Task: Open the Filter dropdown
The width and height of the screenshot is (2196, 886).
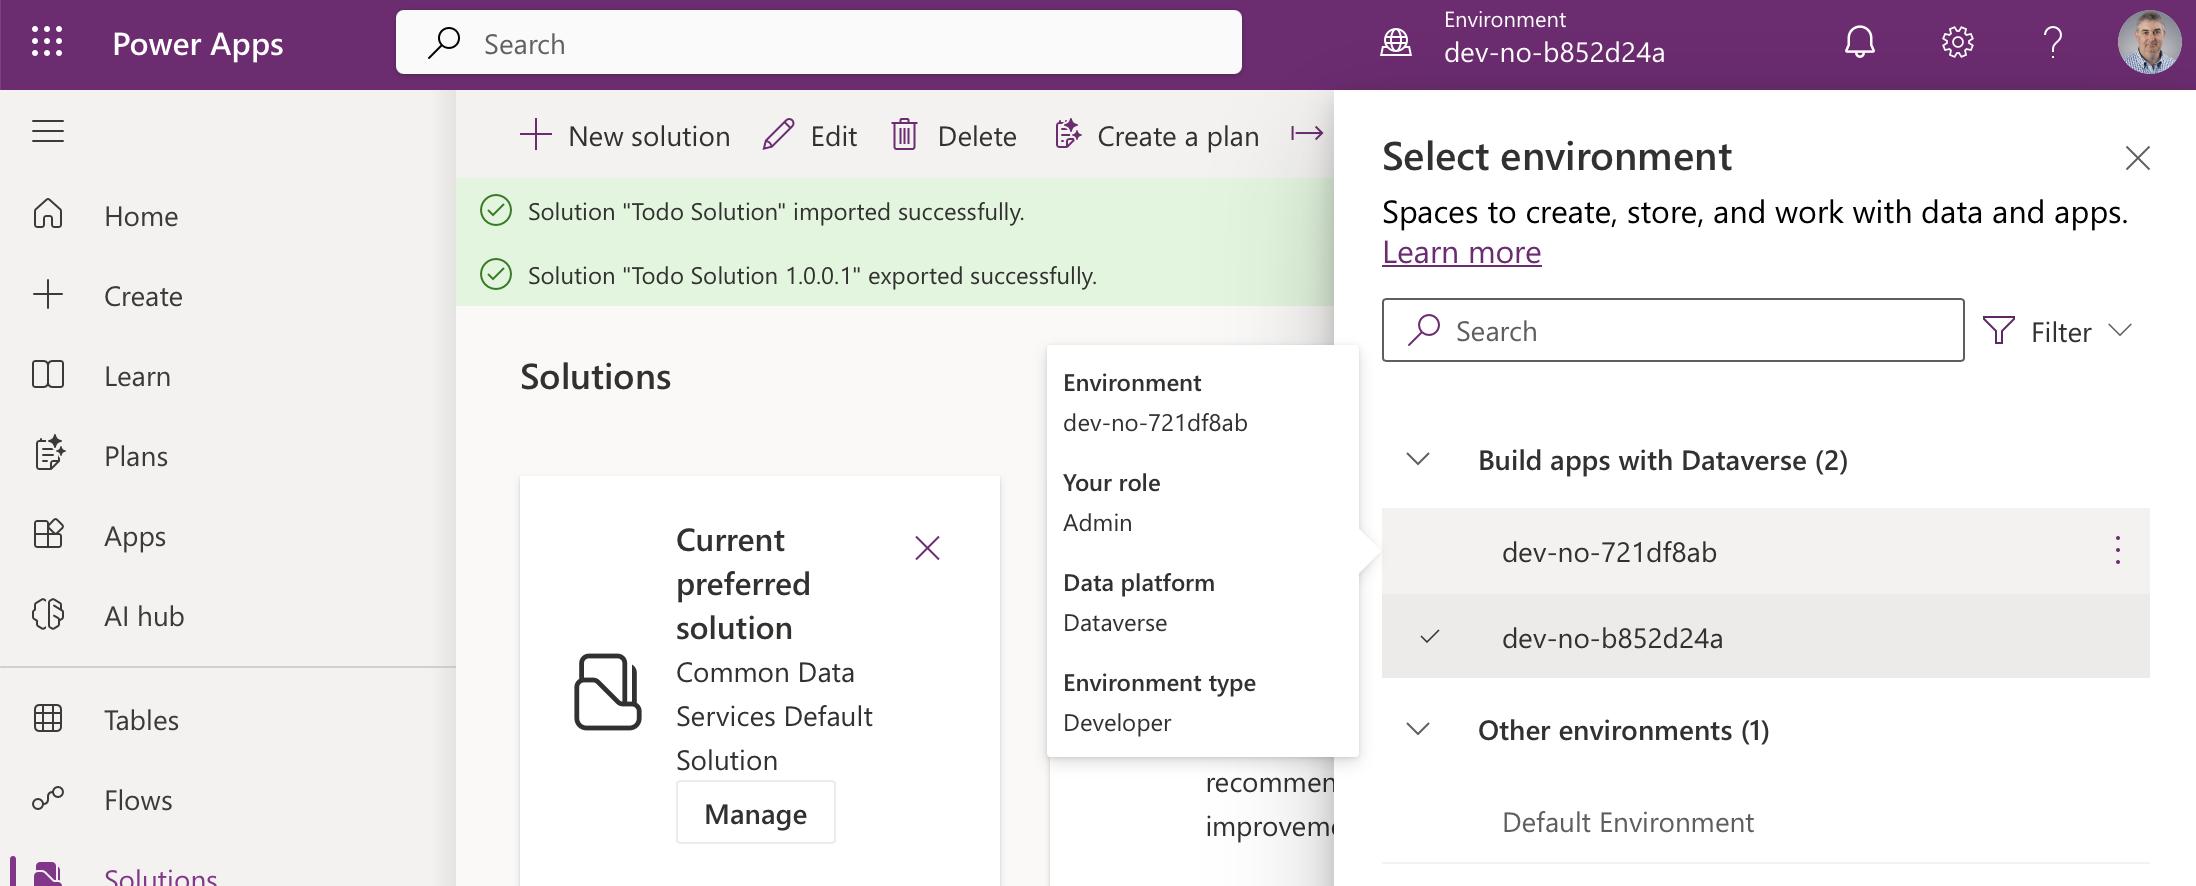Action: pos(2059,331)
